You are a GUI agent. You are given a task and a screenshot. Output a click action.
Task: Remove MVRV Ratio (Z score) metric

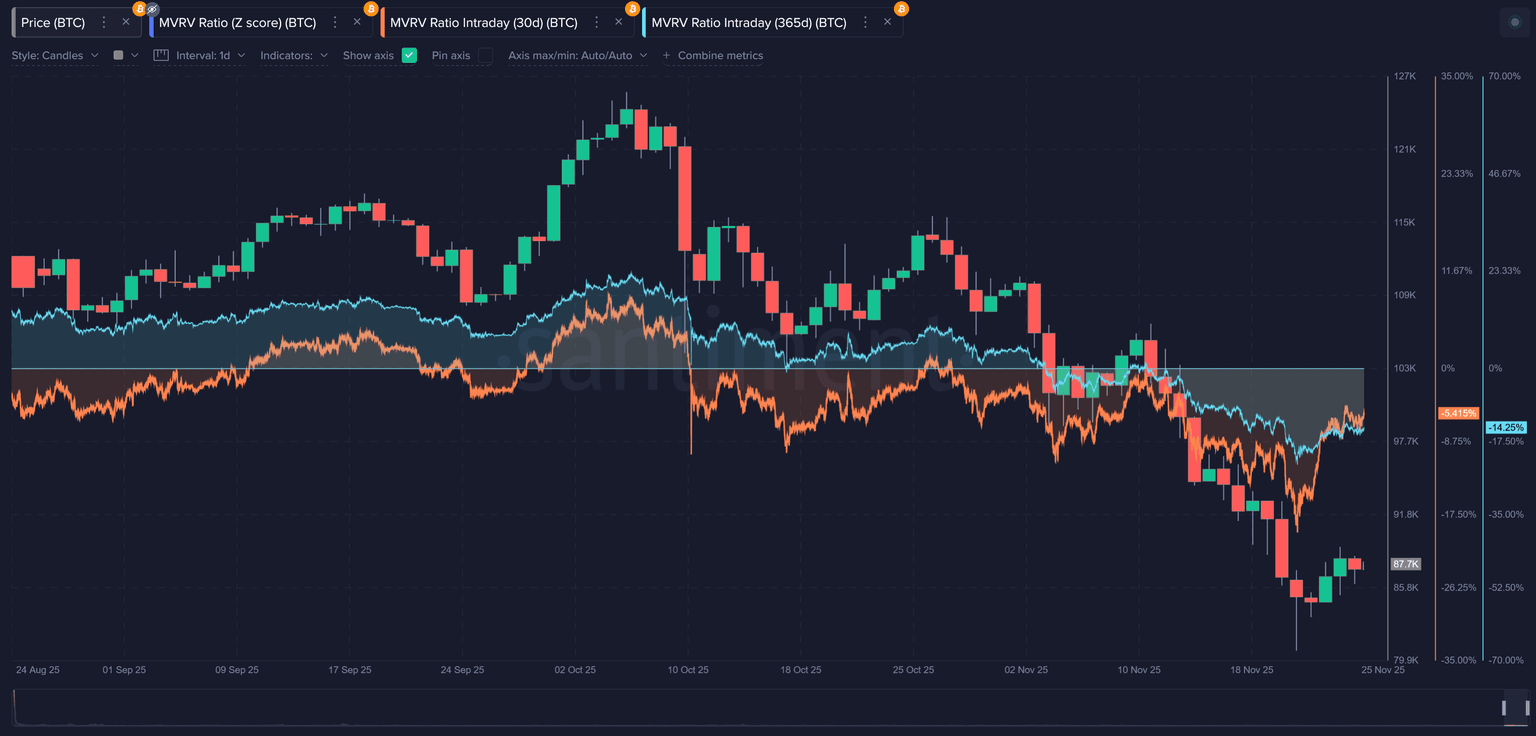(x=357, y=22)
